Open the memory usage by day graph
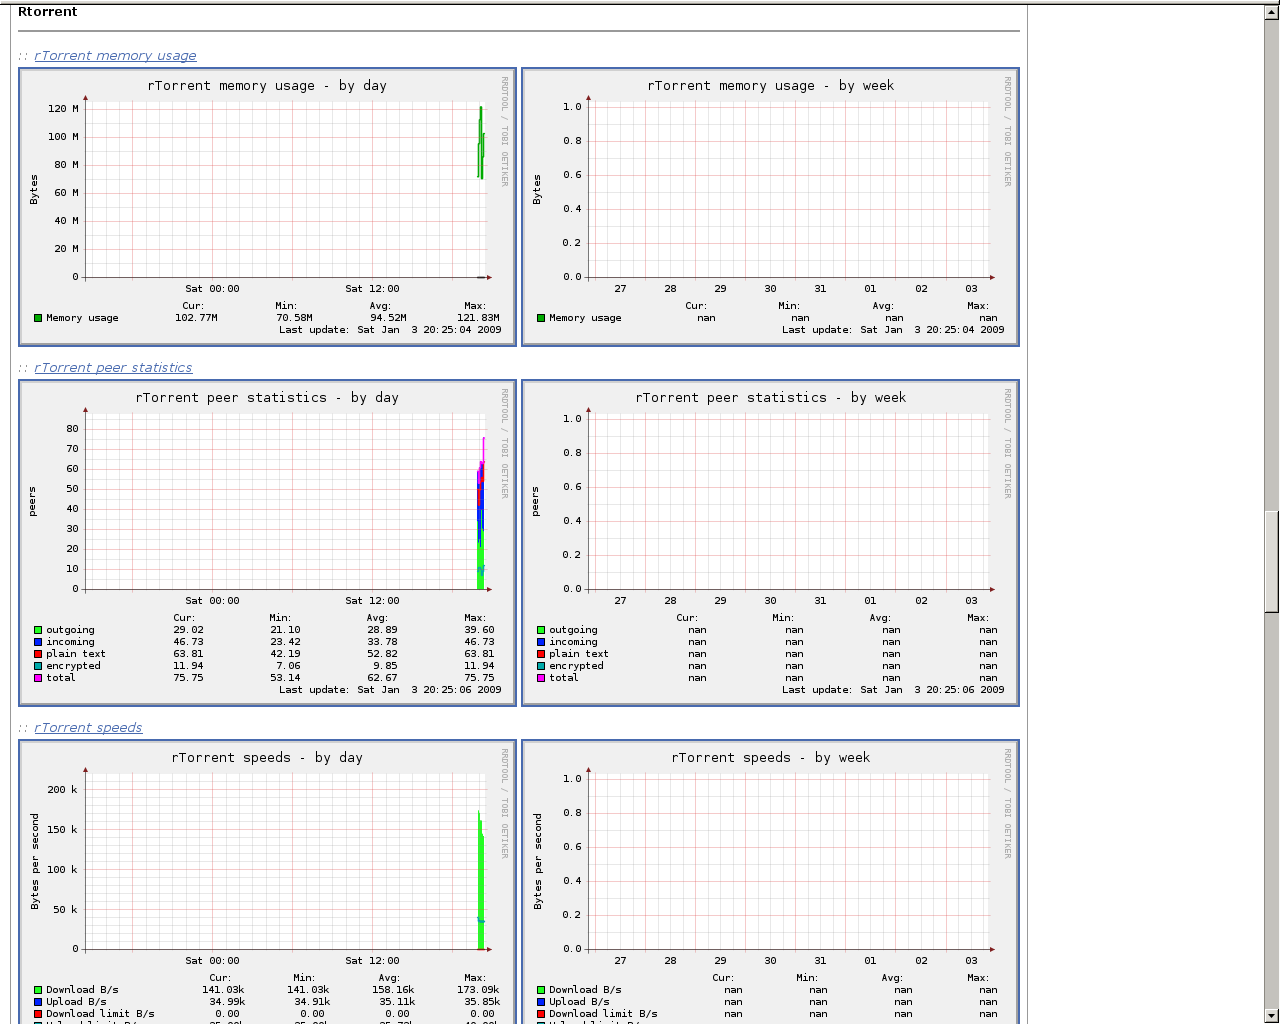Screen dimensions: 1280x1024 click(268, 207)
